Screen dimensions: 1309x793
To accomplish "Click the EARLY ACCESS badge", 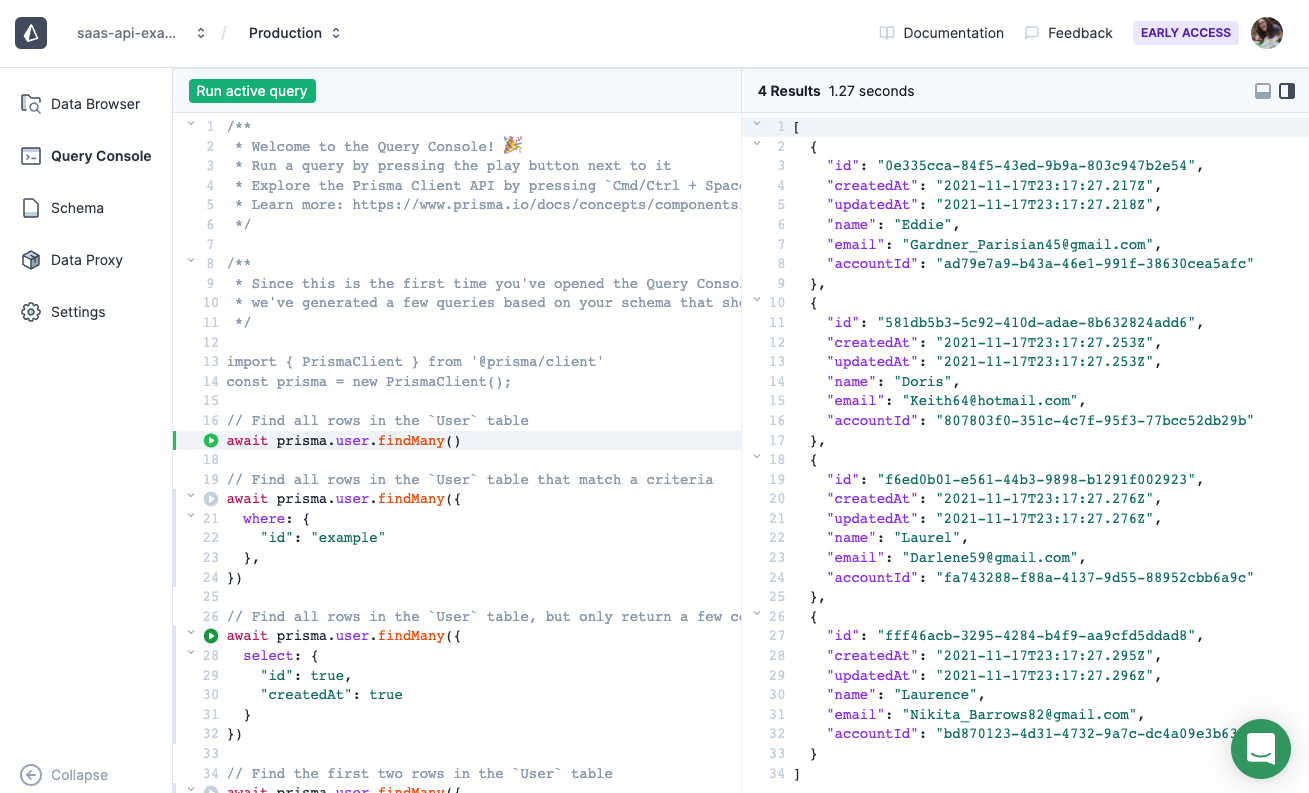I will coord(1185,33).
